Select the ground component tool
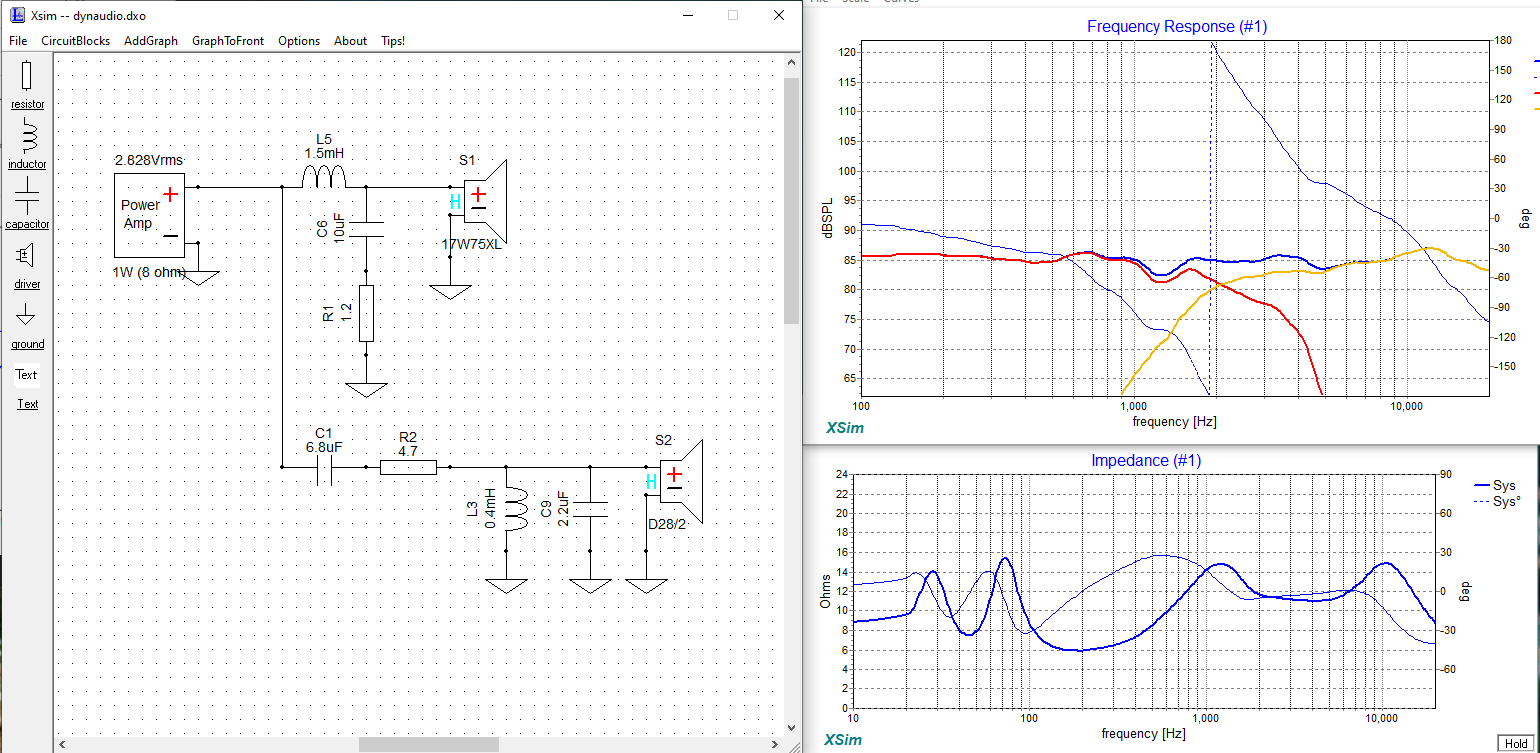 pos(27,325)
